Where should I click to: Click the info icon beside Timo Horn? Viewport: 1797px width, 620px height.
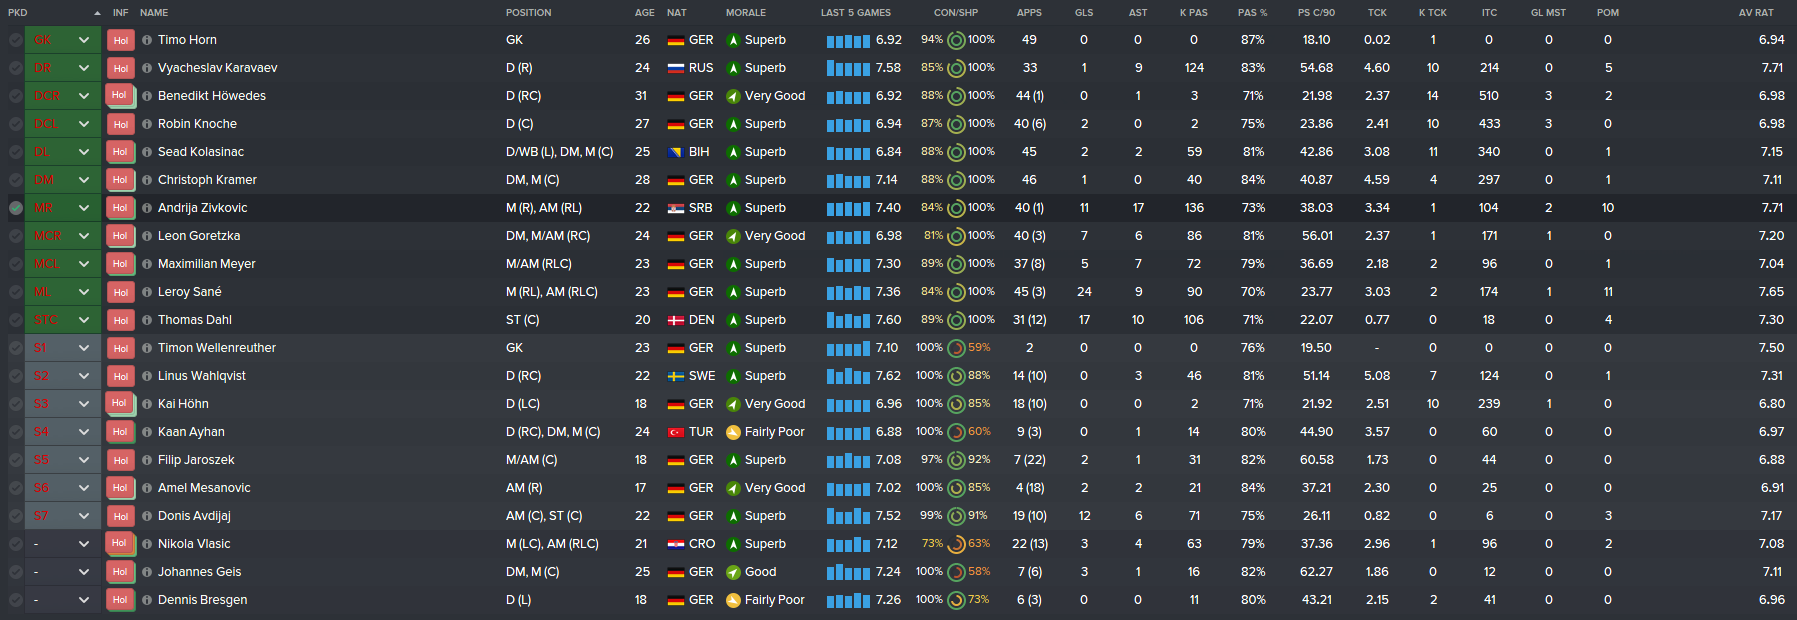(147, 40)
